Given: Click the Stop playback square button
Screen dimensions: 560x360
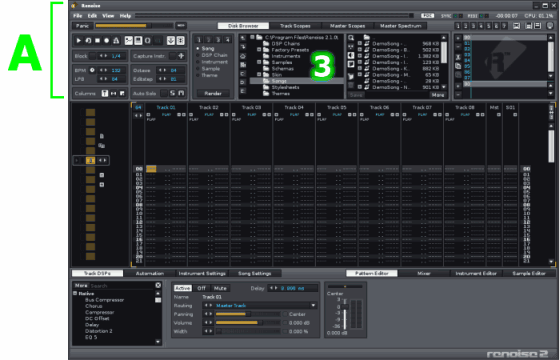Looking at the screenshot, I should click(97, 41).
